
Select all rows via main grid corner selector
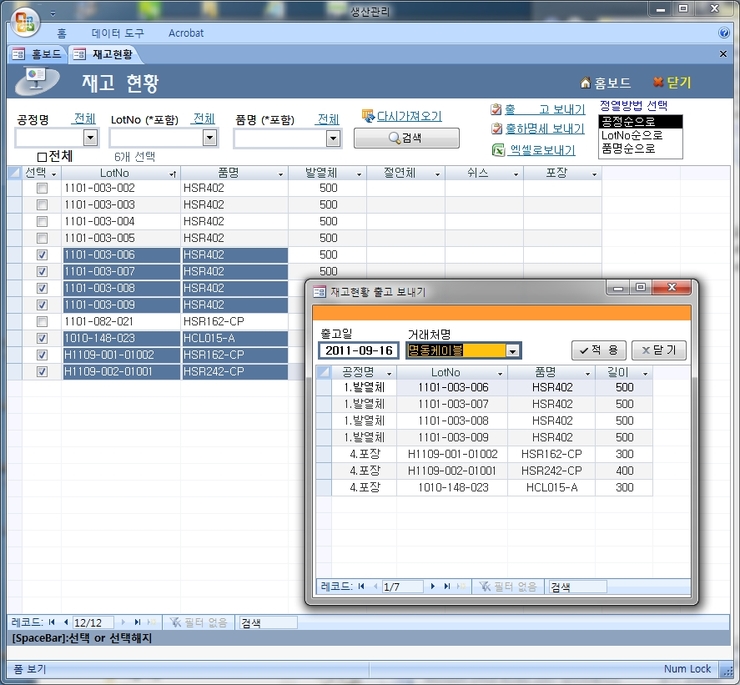pyautogui.click(x=15, y=173)
